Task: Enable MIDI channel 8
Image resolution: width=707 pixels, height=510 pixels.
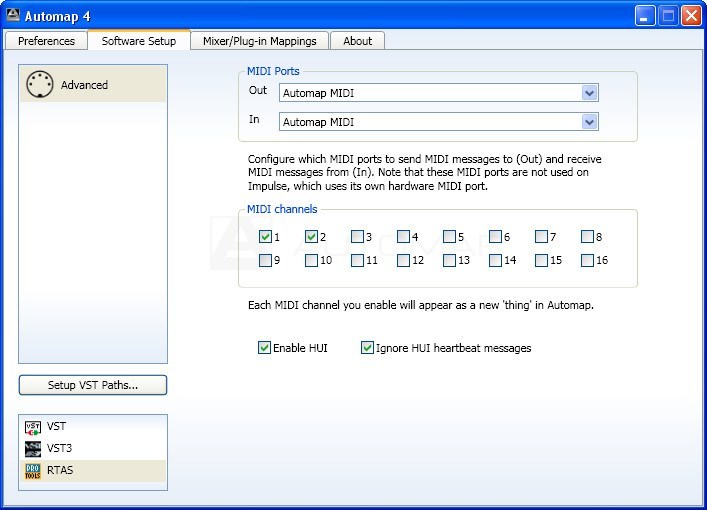Action: tap(587, 236)
